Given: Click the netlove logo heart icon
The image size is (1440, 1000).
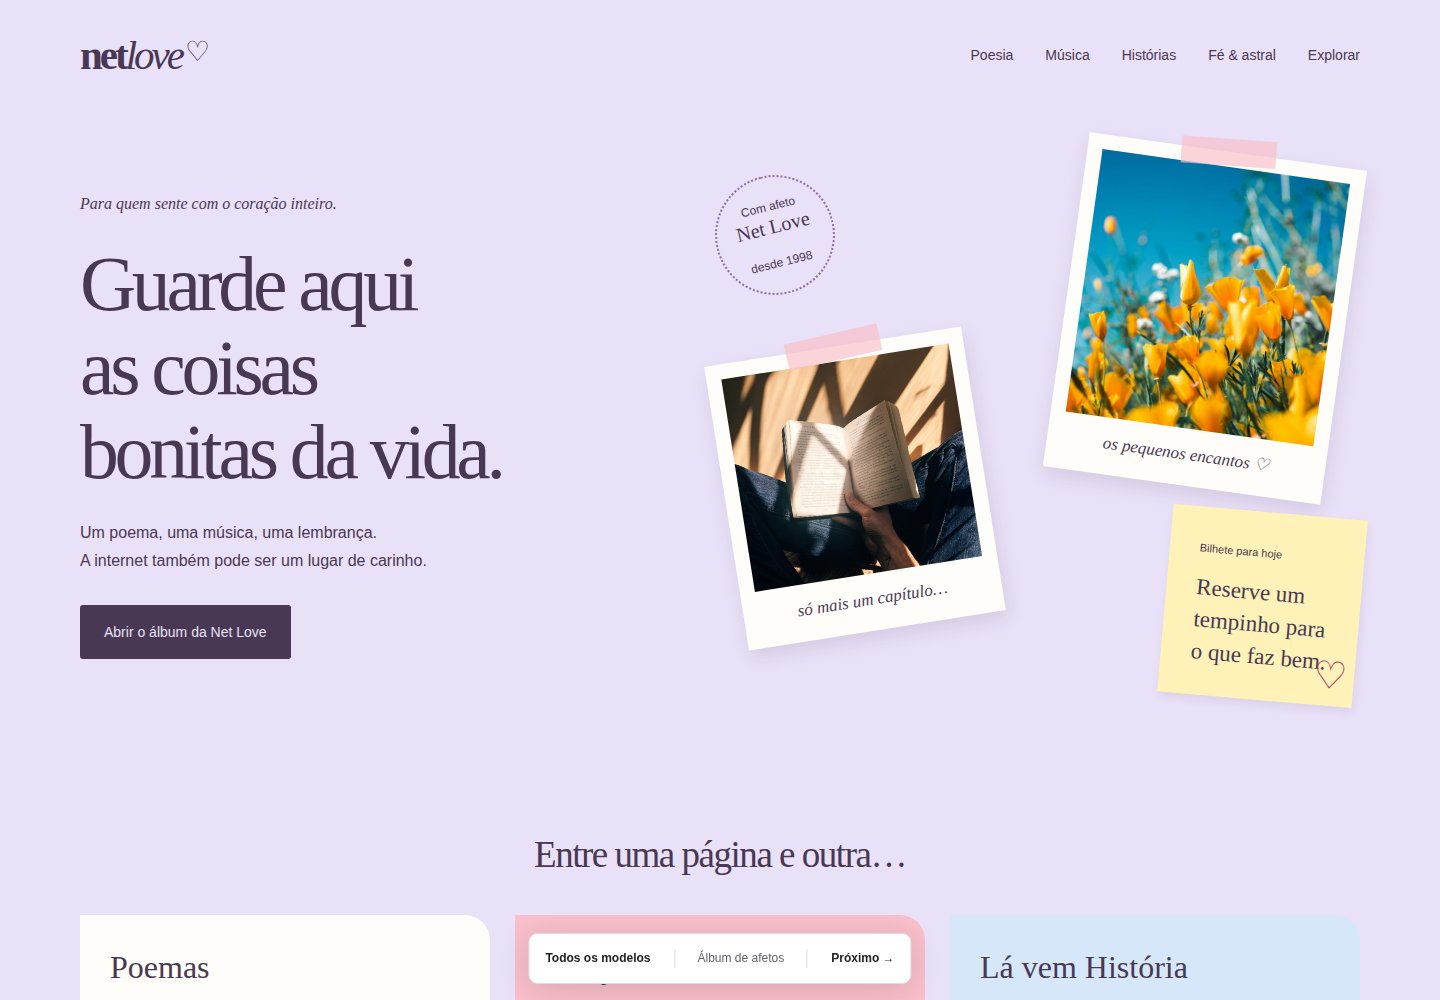Looking at the screenshot, I should pyautogui.click(x=197, y=50).
